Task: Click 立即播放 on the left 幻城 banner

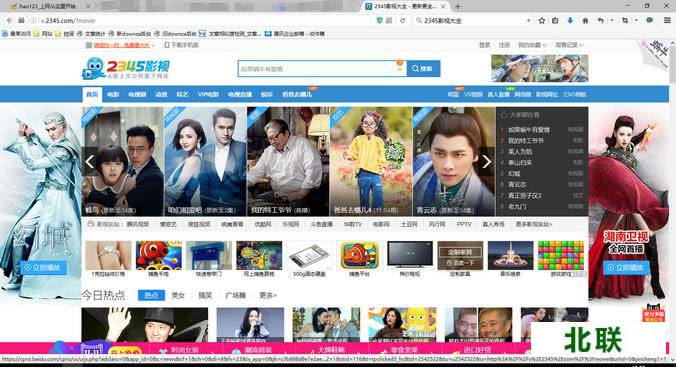Action: coord(43,267)
